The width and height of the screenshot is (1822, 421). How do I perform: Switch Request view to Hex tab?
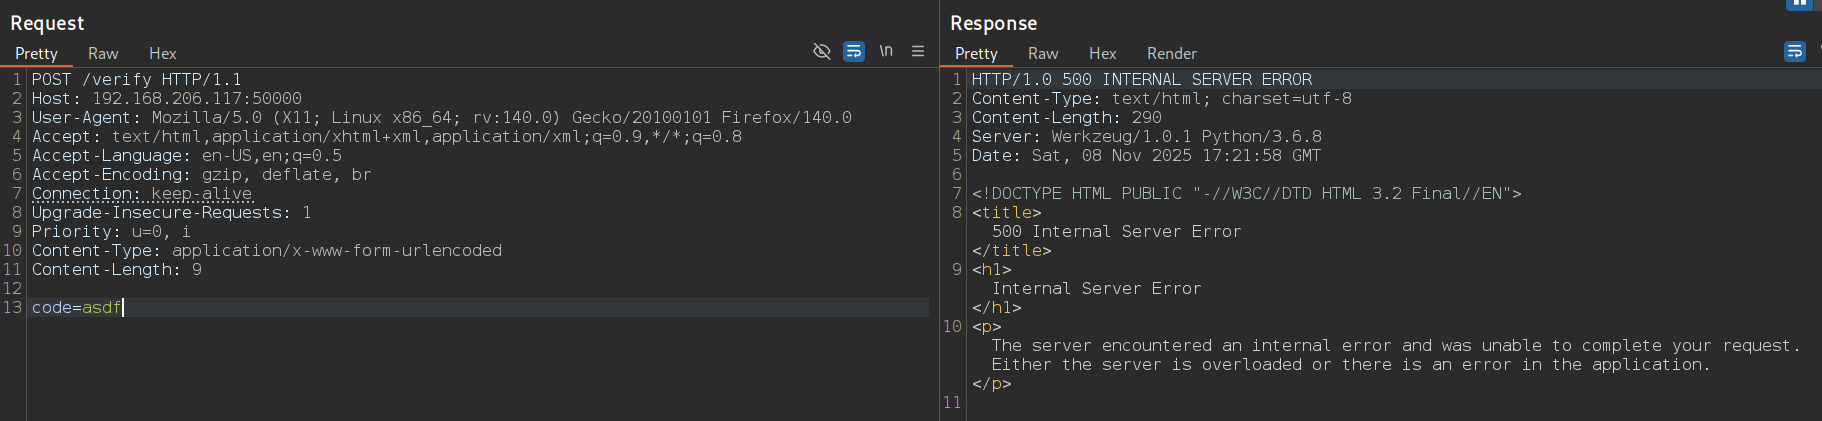[x=162, y=54]
